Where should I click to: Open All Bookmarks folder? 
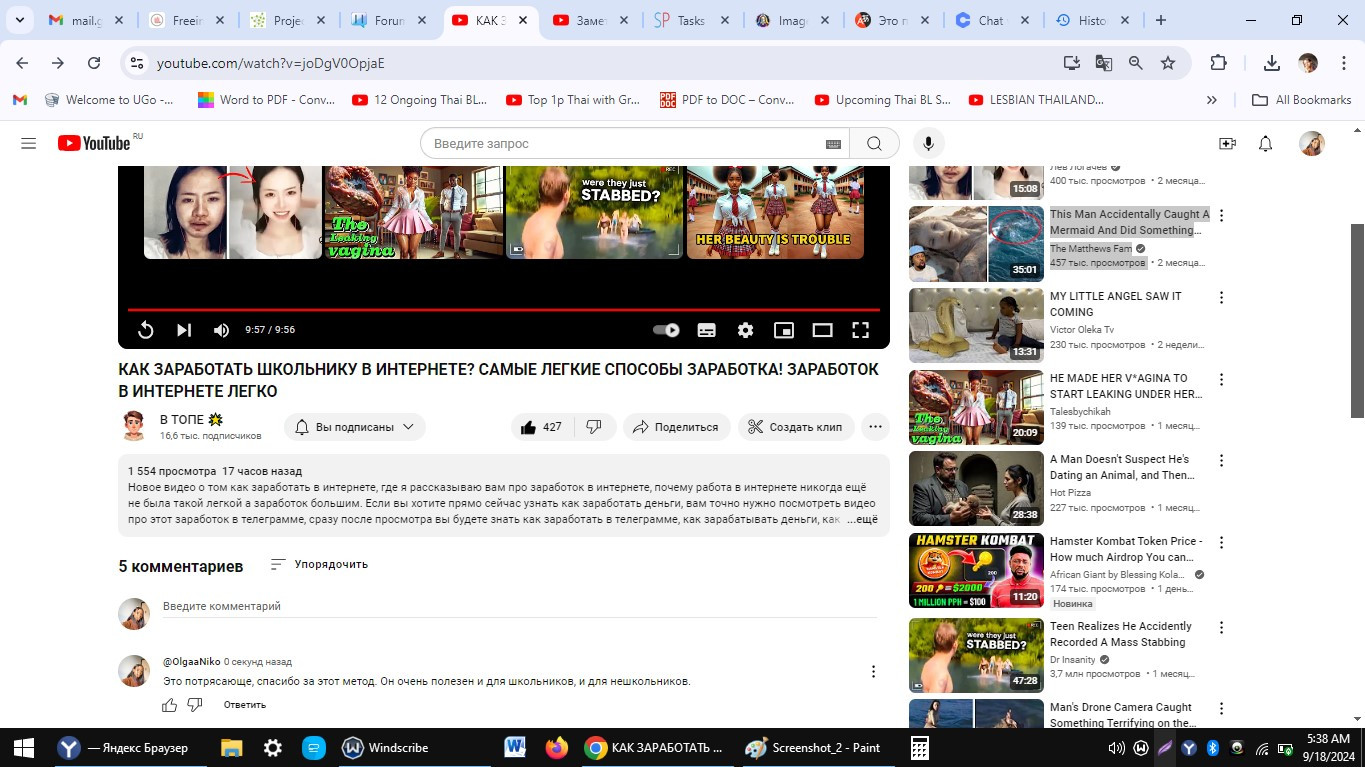pyautogui.click(x=1301, y=100)
